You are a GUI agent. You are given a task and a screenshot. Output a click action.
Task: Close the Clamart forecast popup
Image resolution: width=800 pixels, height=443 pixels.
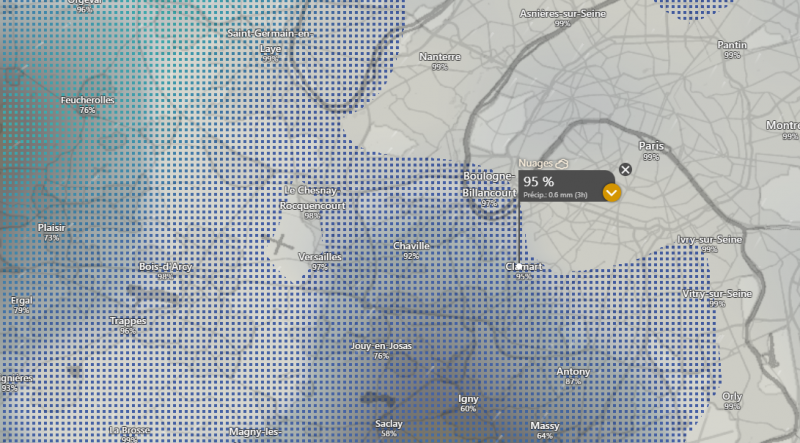(625, 169)
